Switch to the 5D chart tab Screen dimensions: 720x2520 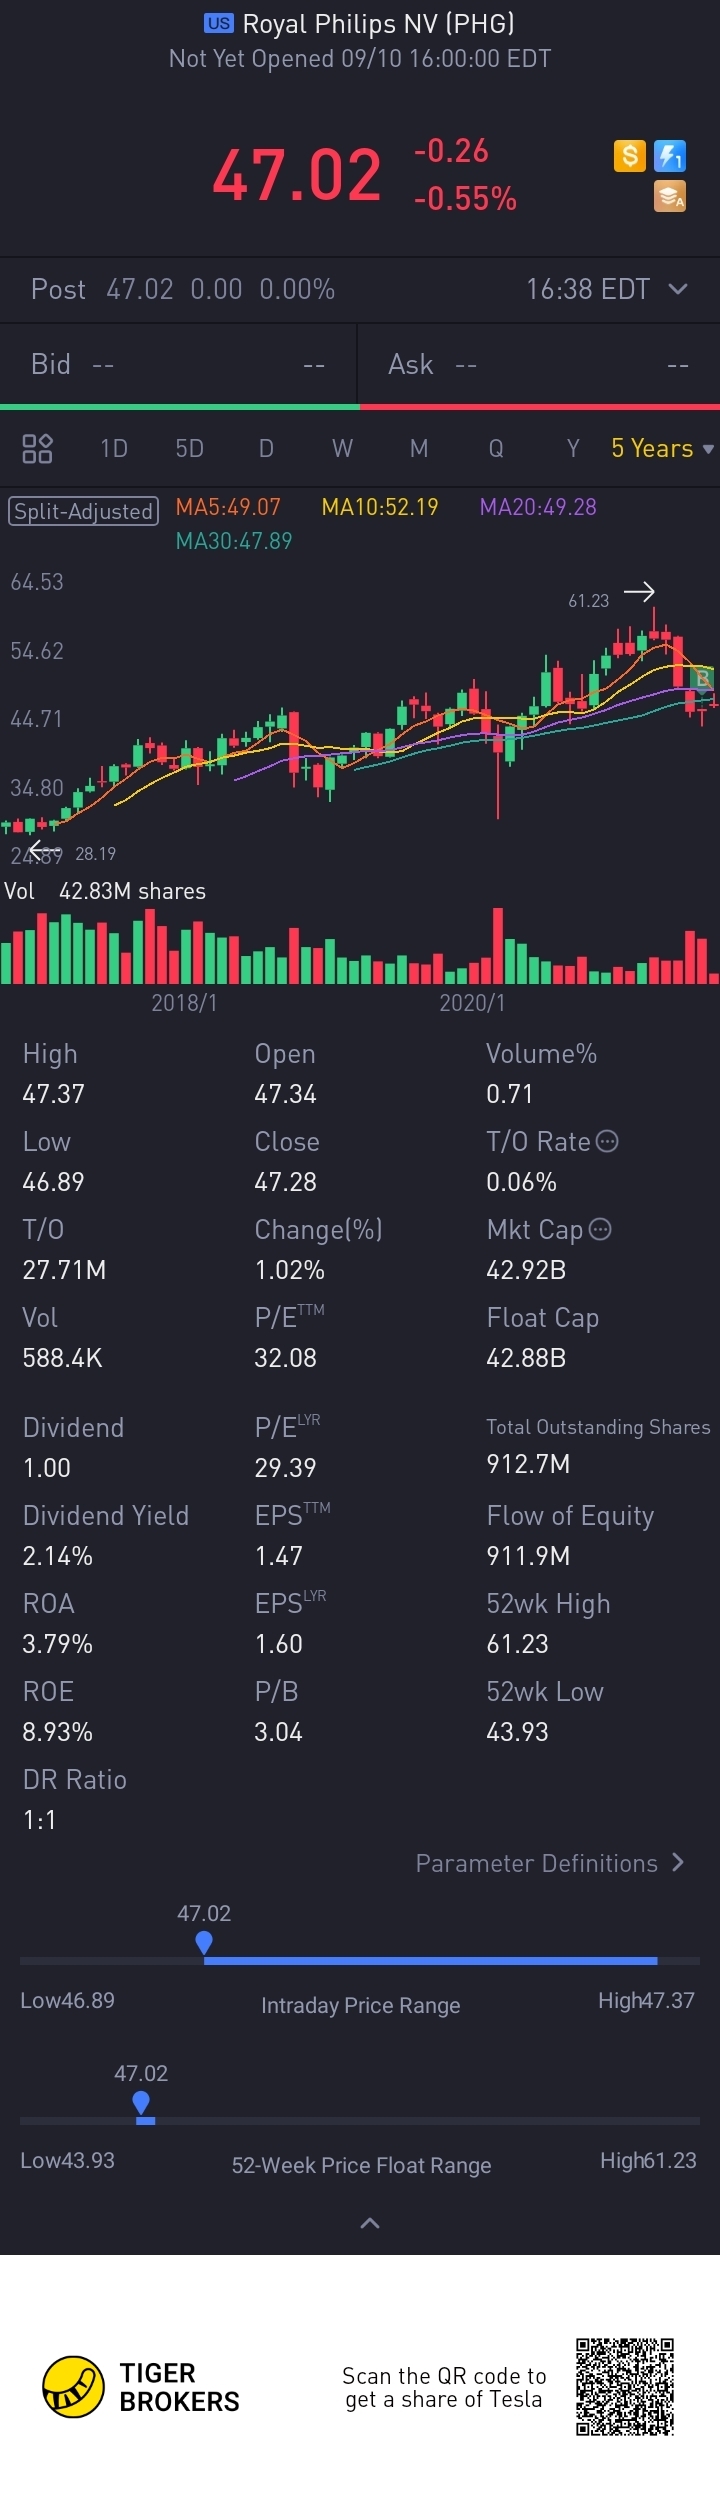(x=190, y=448)
